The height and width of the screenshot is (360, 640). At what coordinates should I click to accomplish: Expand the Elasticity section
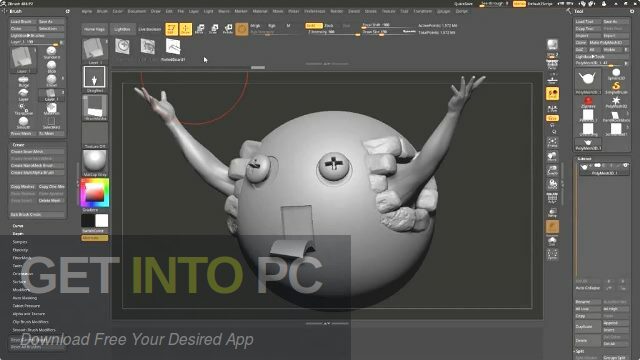click(20, 250)
